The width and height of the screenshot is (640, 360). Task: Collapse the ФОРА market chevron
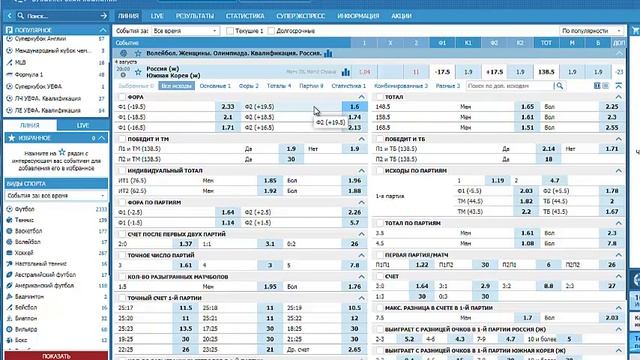[x=361, y=97]
